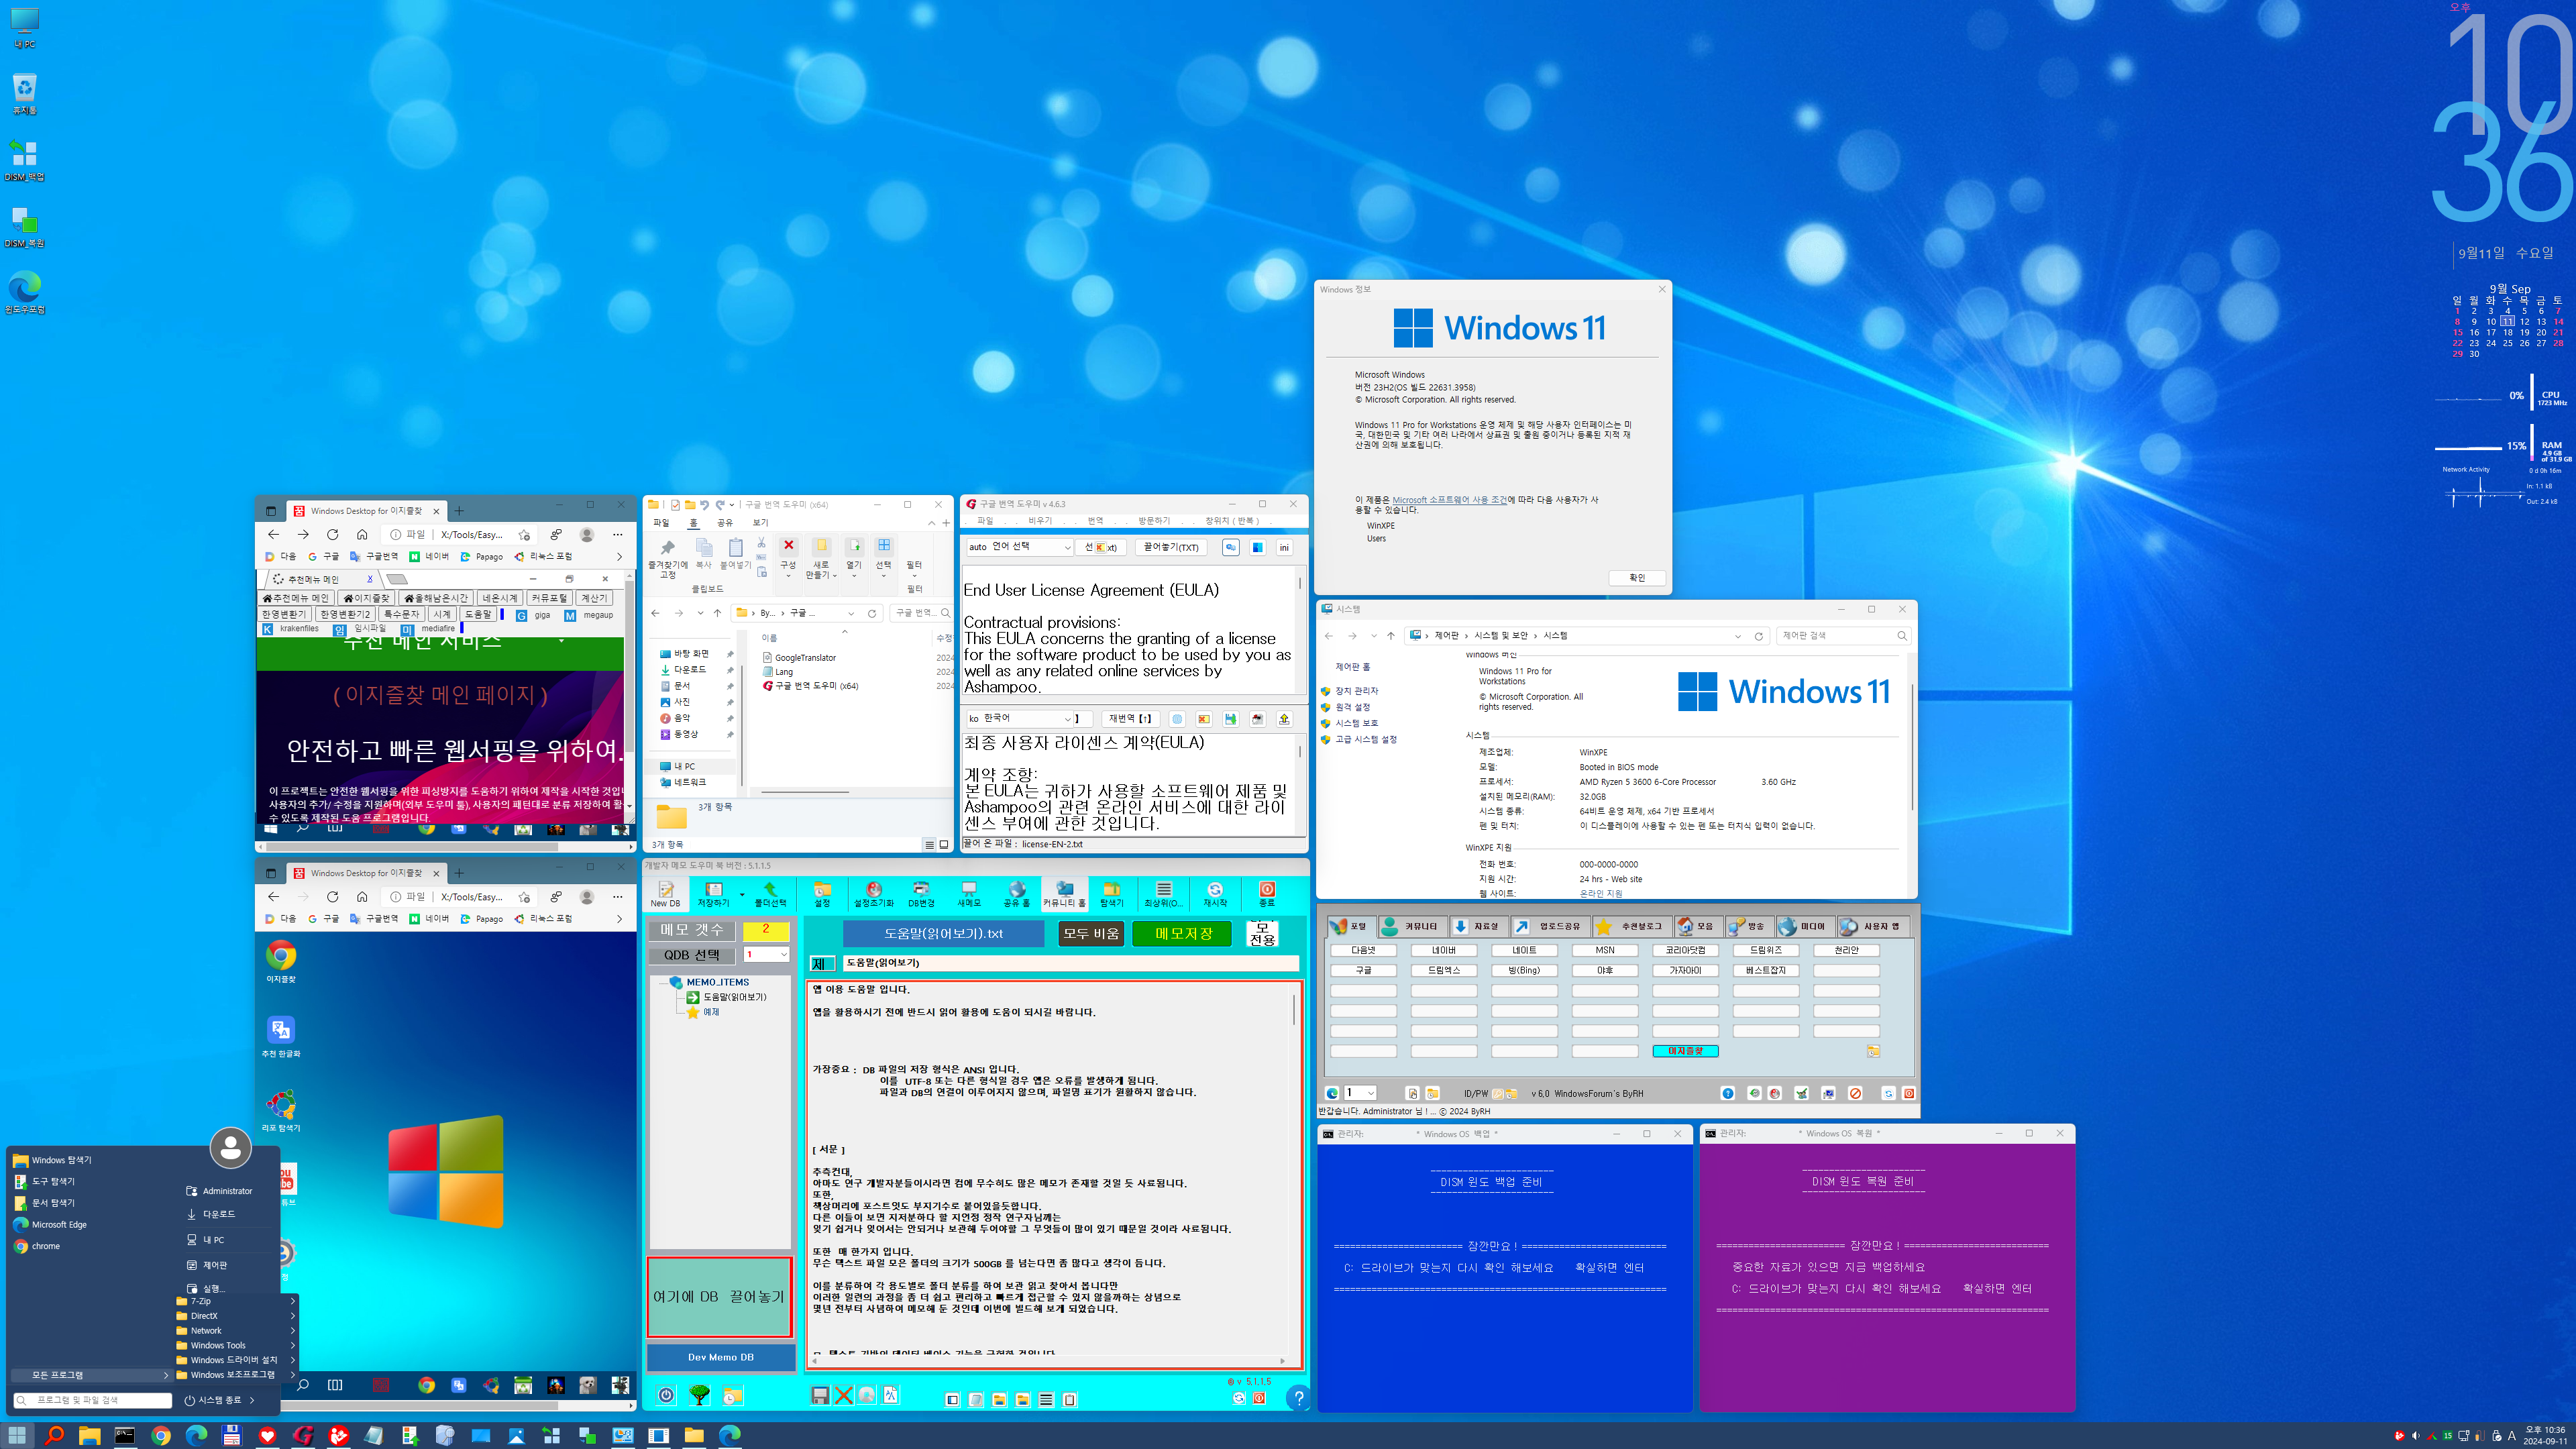Open 장치 관리자 link in 시스템 window
Screen dimensions: 2576x1449
coord(1357,691)
